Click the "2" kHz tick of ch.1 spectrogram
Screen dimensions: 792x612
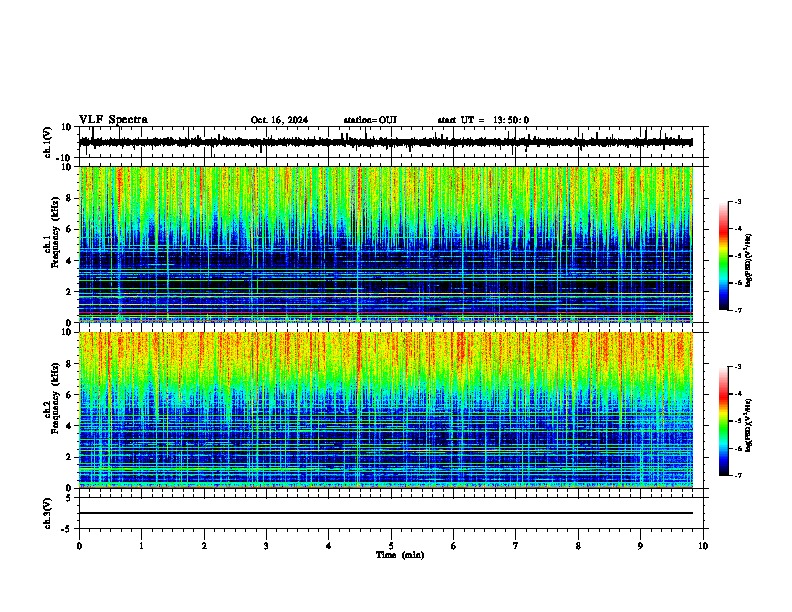[70, 291]
